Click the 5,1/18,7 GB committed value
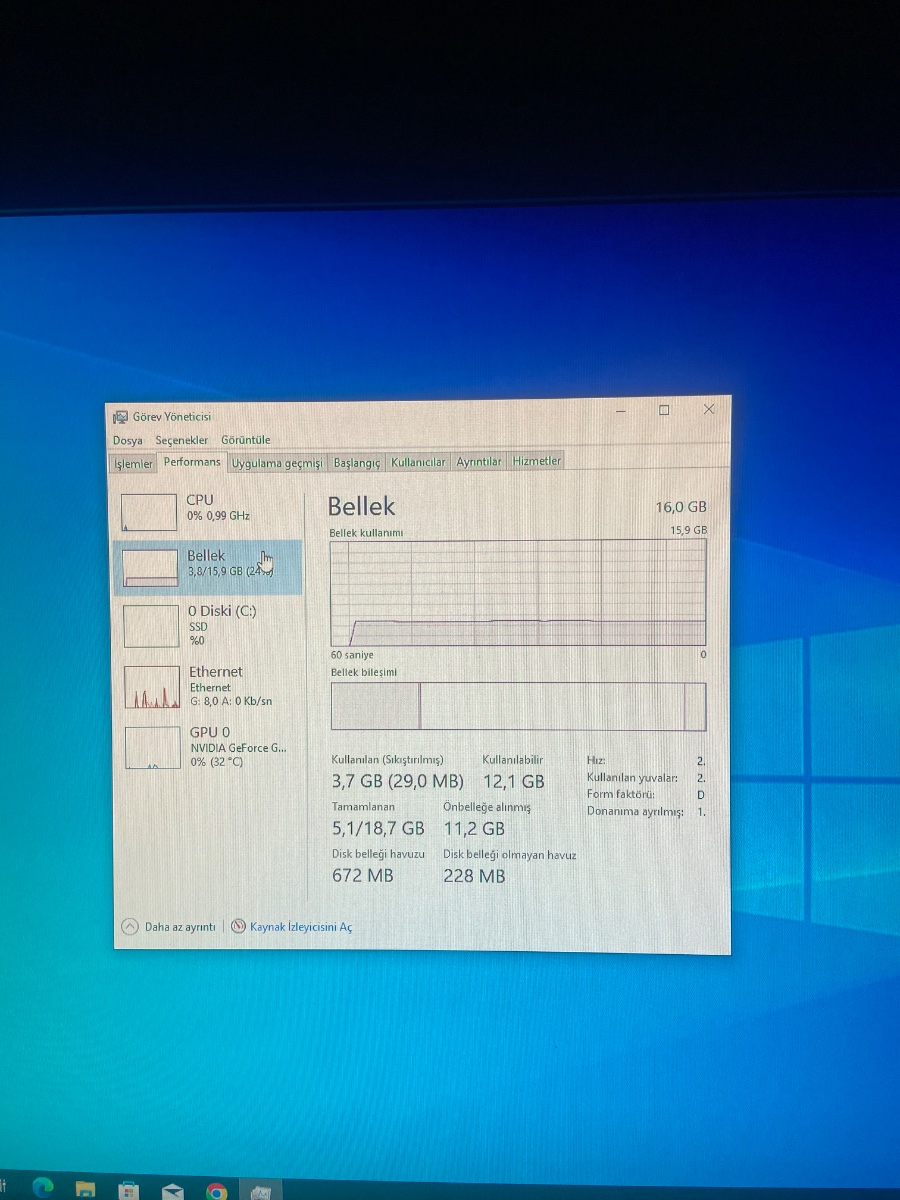Image resolution: width=900 pixels, height=1200 pixels. (x=378, y=828)
